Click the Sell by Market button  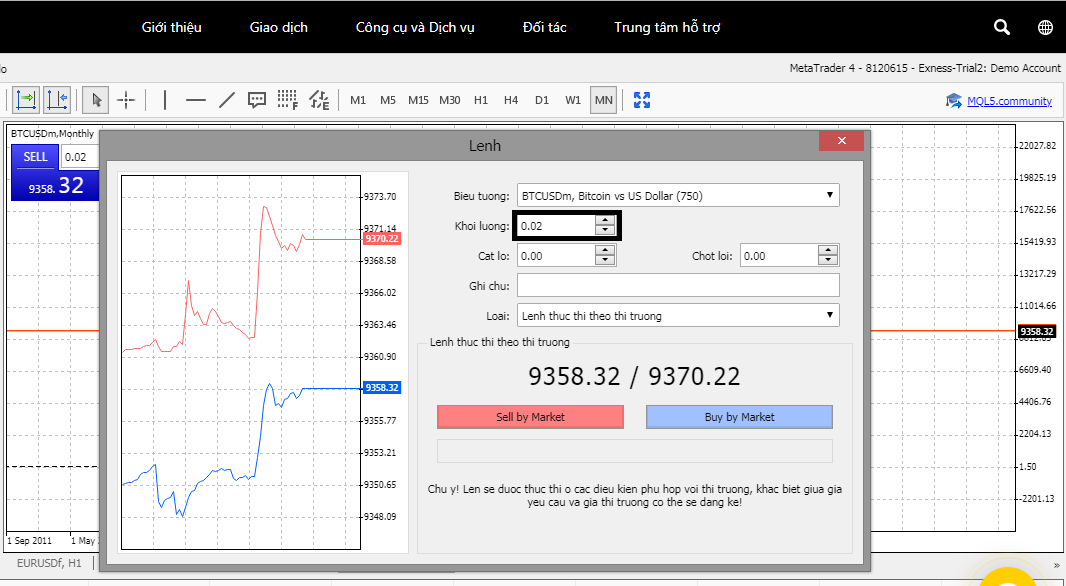coord(530,417)
